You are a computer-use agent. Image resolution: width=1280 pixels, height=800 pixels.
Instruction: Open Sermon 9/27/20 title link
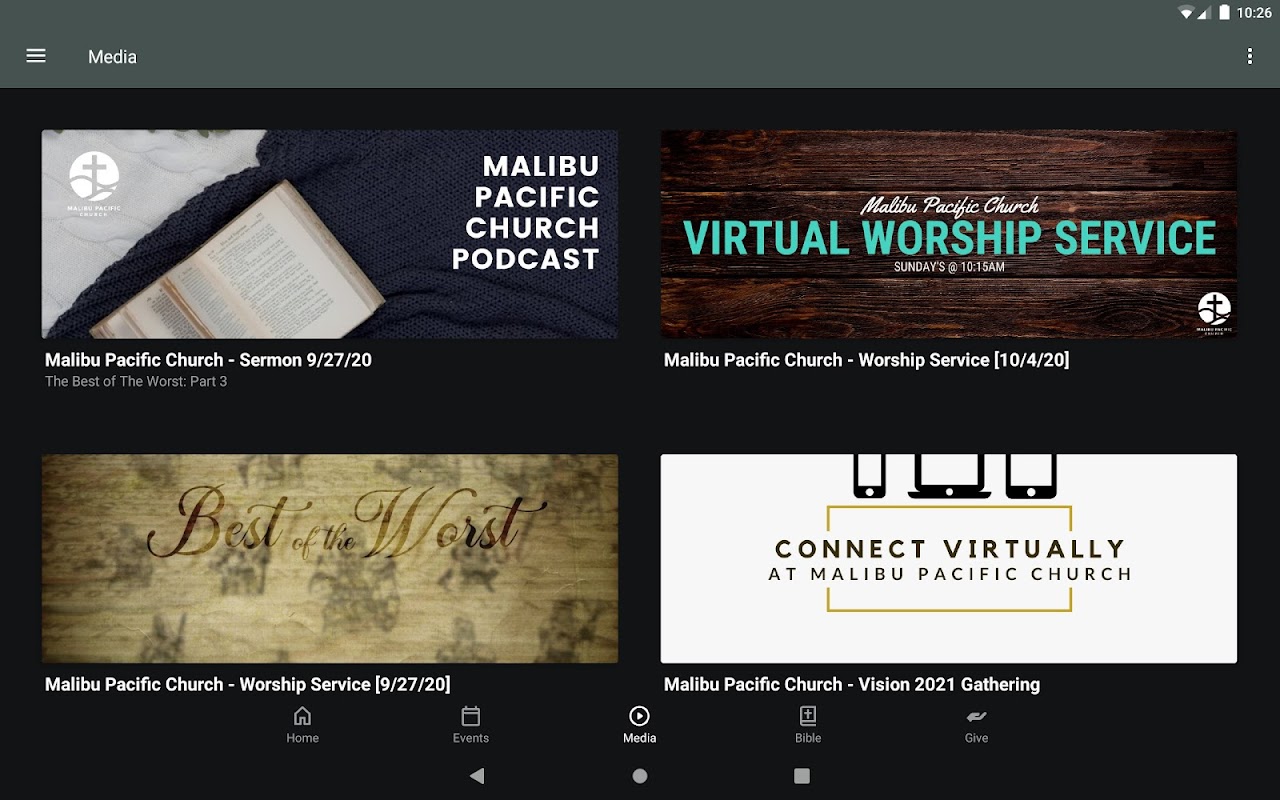point(208,360)
